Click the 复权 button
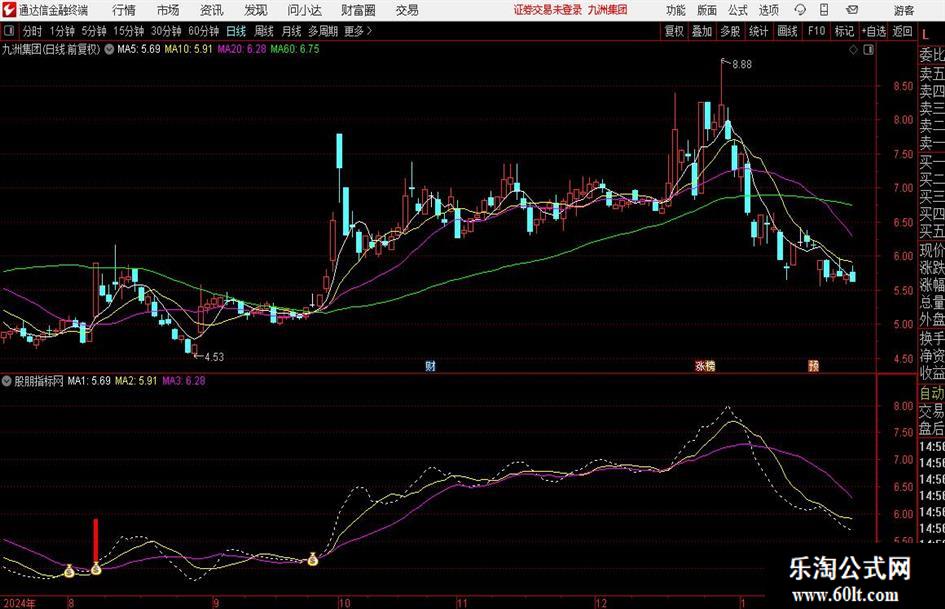Viewport: 945px width, 609px height. (674, 31)
